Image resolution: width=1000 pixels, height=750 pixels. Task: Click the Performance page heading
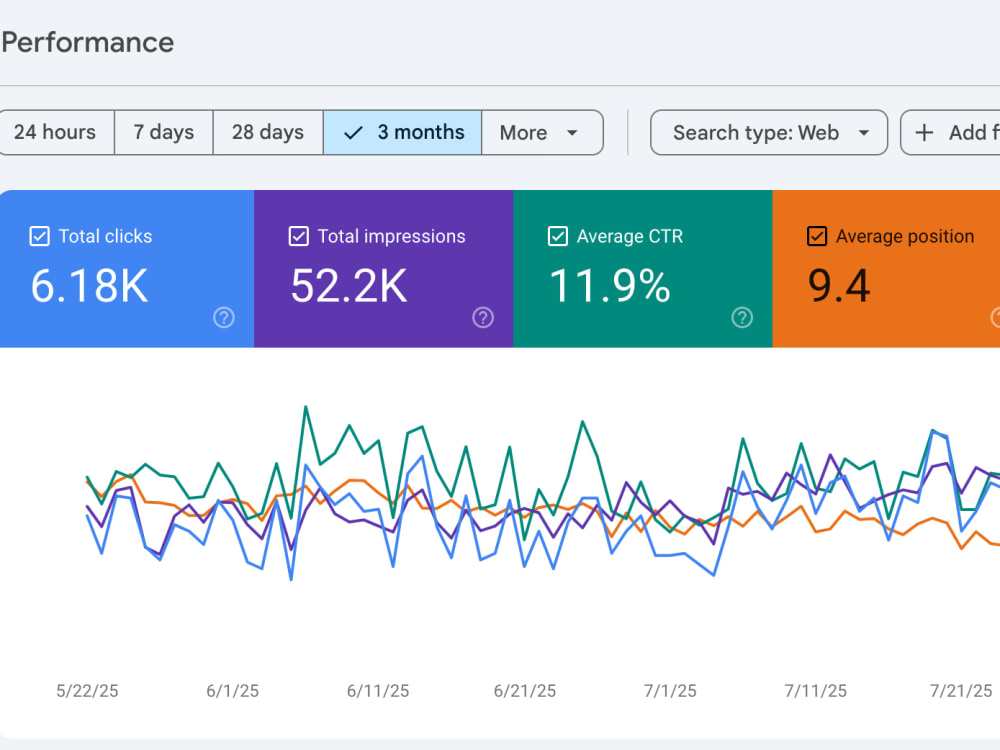[88, 43]
